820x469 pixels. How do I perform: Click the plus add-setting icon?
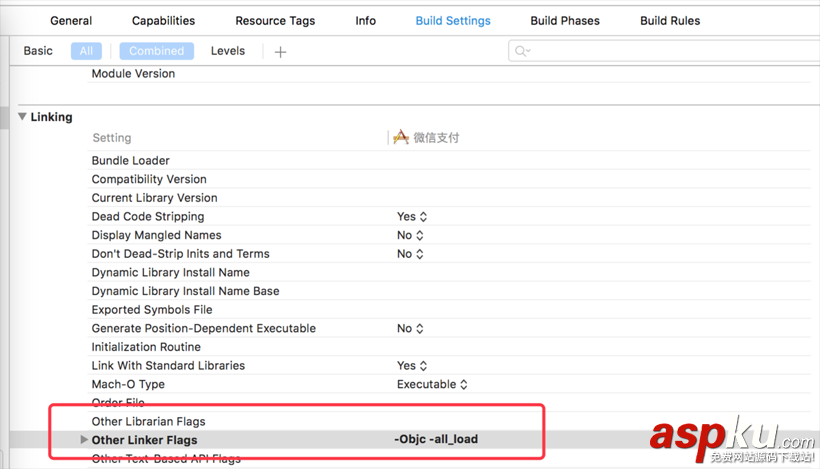click(x=280, y=52)
